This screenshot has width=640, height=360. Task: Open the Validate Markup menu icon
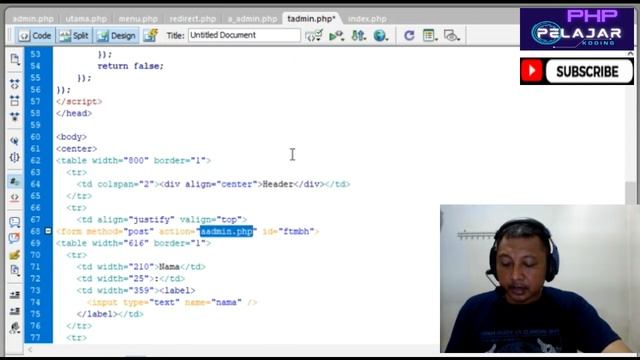pos(314,36)
